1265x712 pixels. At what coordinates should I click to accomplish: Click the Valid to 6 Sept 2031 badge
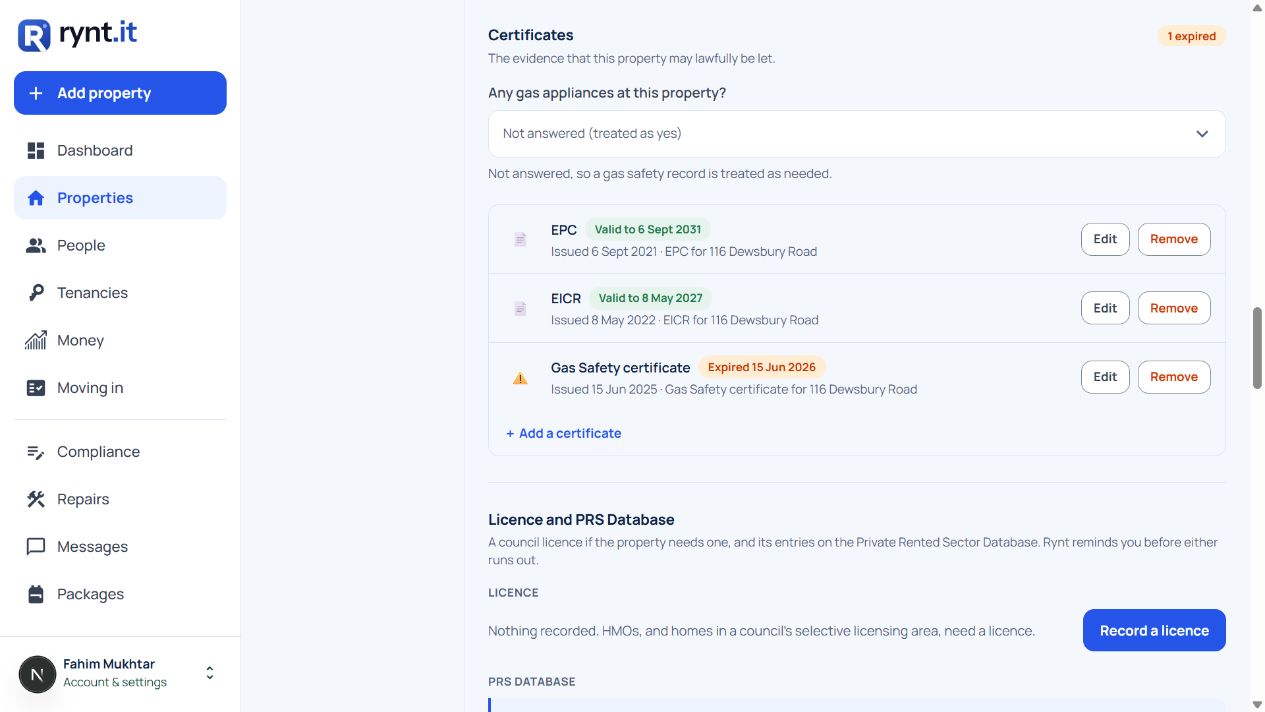648,229
